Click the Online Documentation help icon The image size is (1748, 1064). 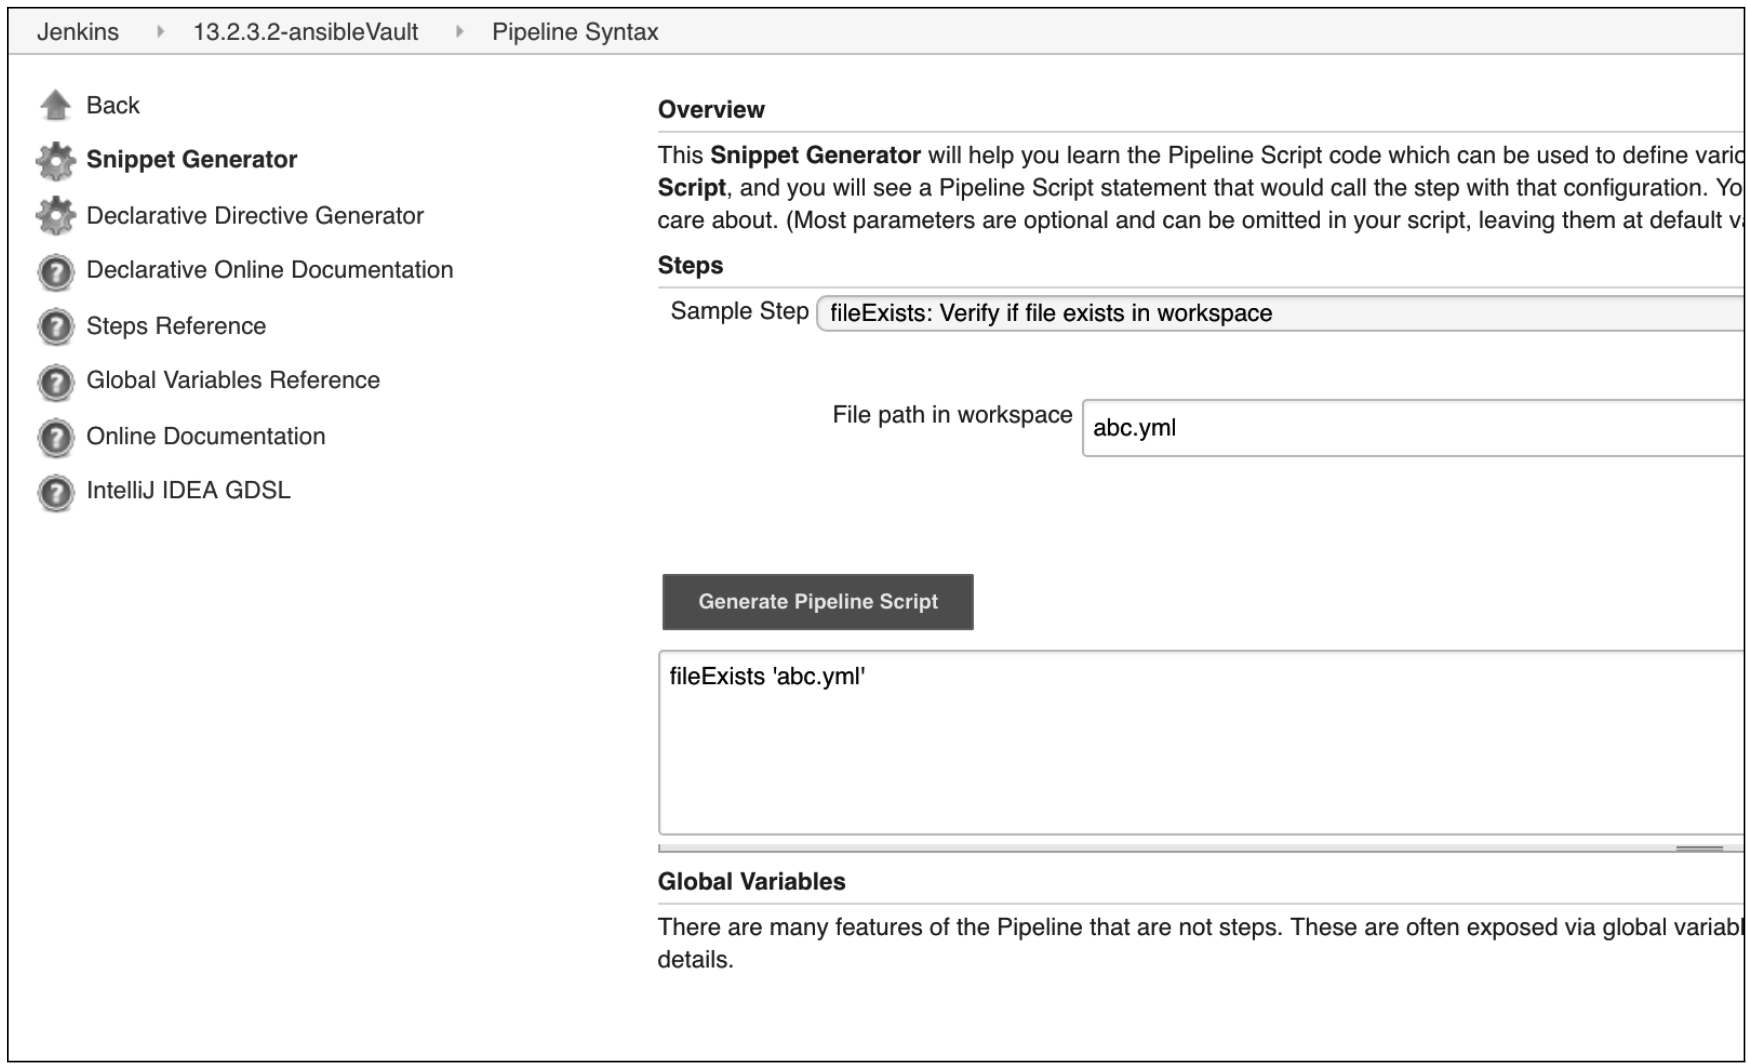point(56,437)
